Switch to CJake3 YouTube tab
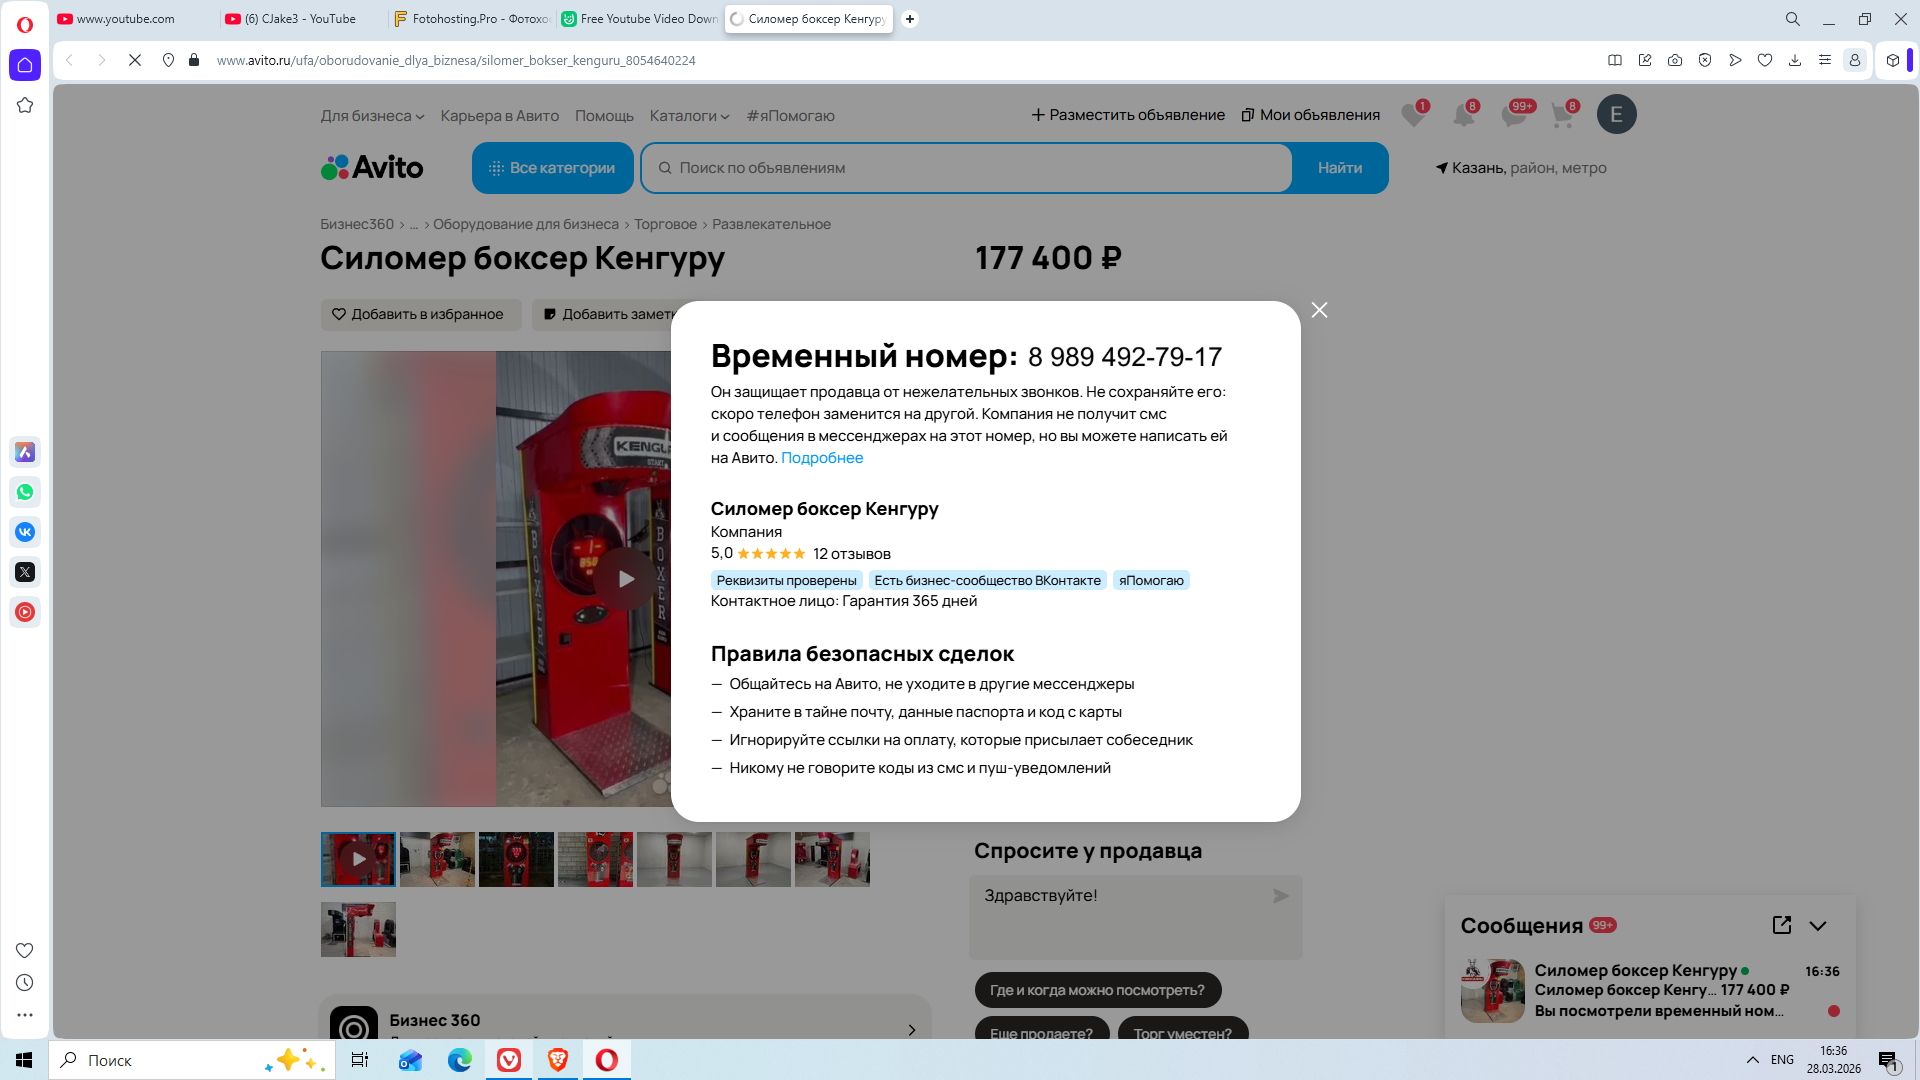This screenshot has width=1920, height=1080. pos(300,19)
